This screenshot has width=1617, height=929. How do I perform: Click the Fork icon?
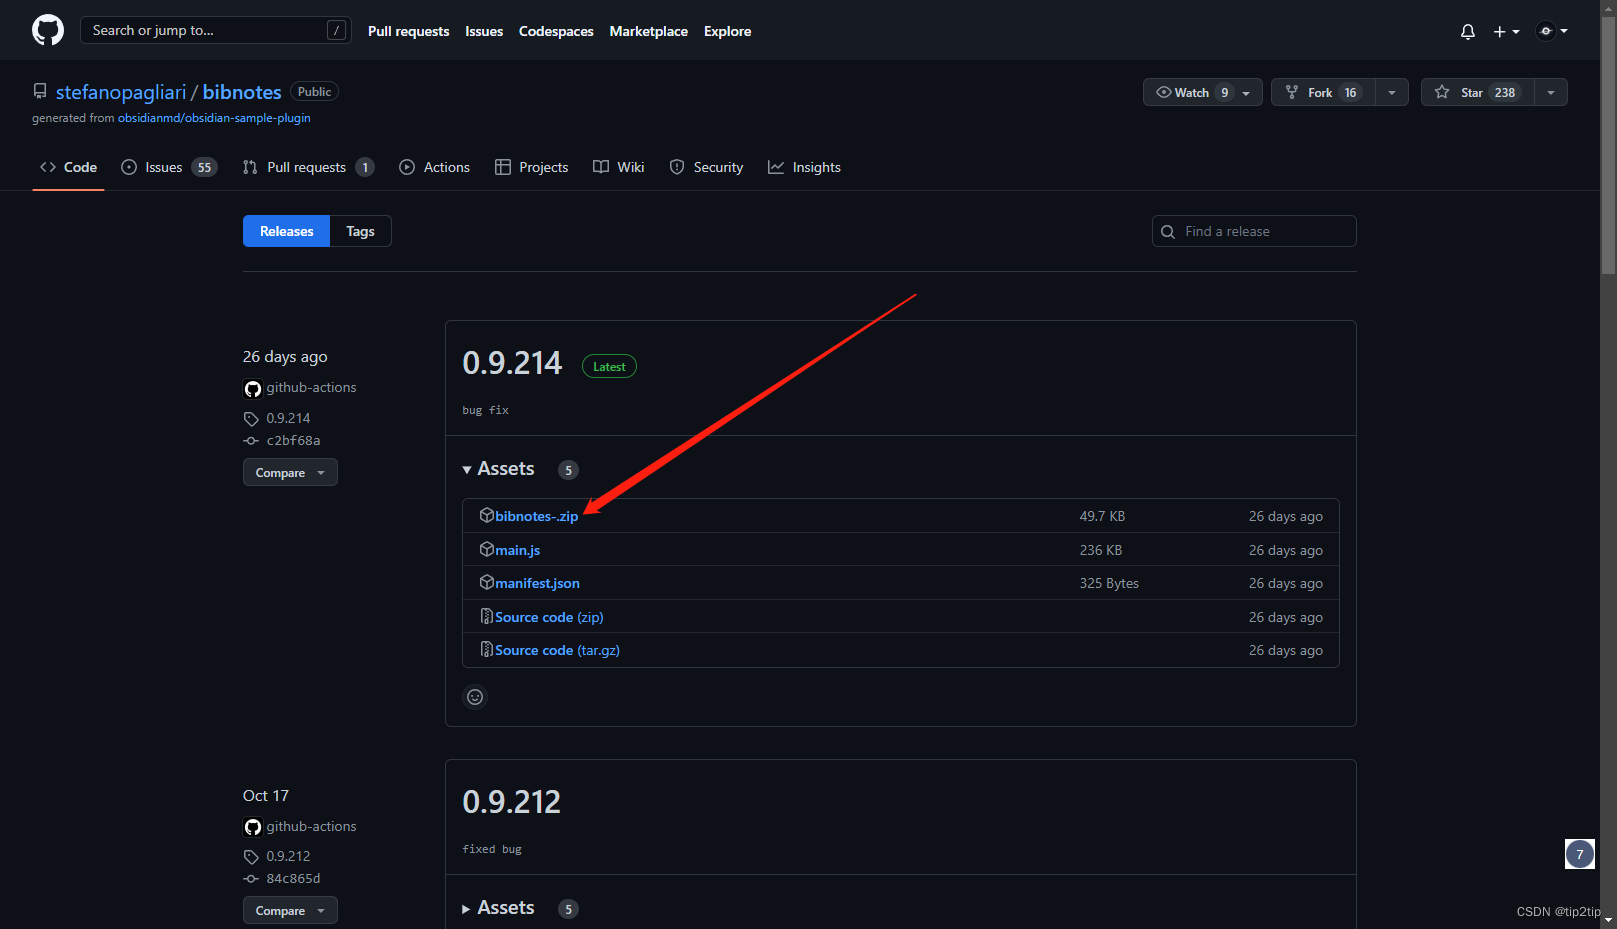[x=1292, y=92]
